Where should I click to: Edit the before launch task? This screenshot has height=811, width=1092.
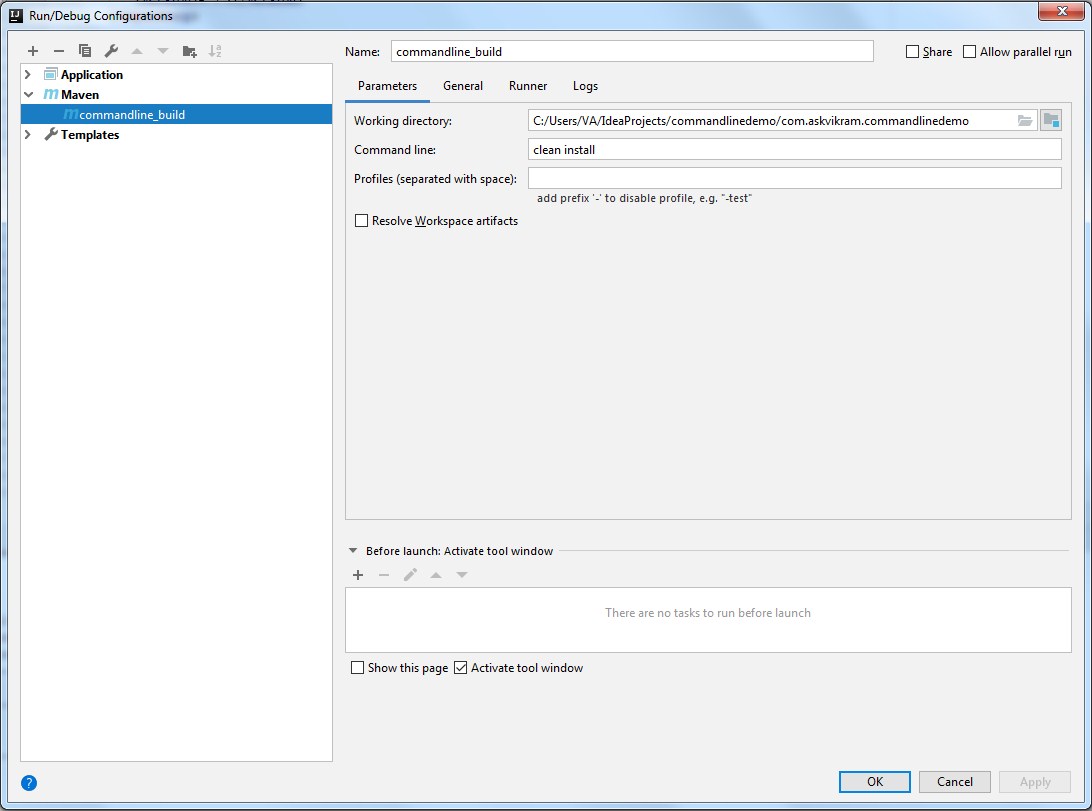click(x=410, y=575)
